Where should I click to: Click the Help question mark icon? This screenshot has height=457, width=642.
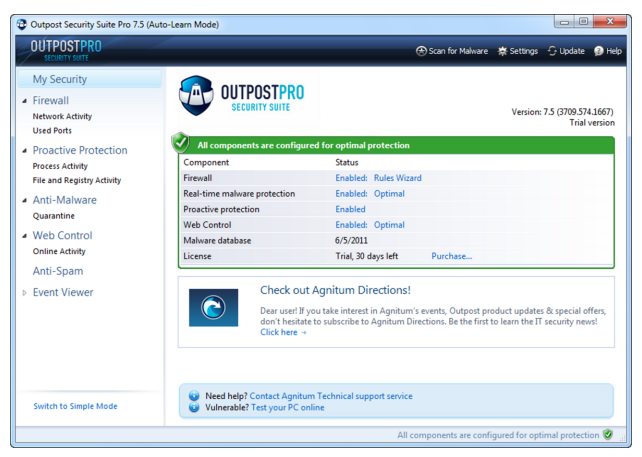click(599, 51)
